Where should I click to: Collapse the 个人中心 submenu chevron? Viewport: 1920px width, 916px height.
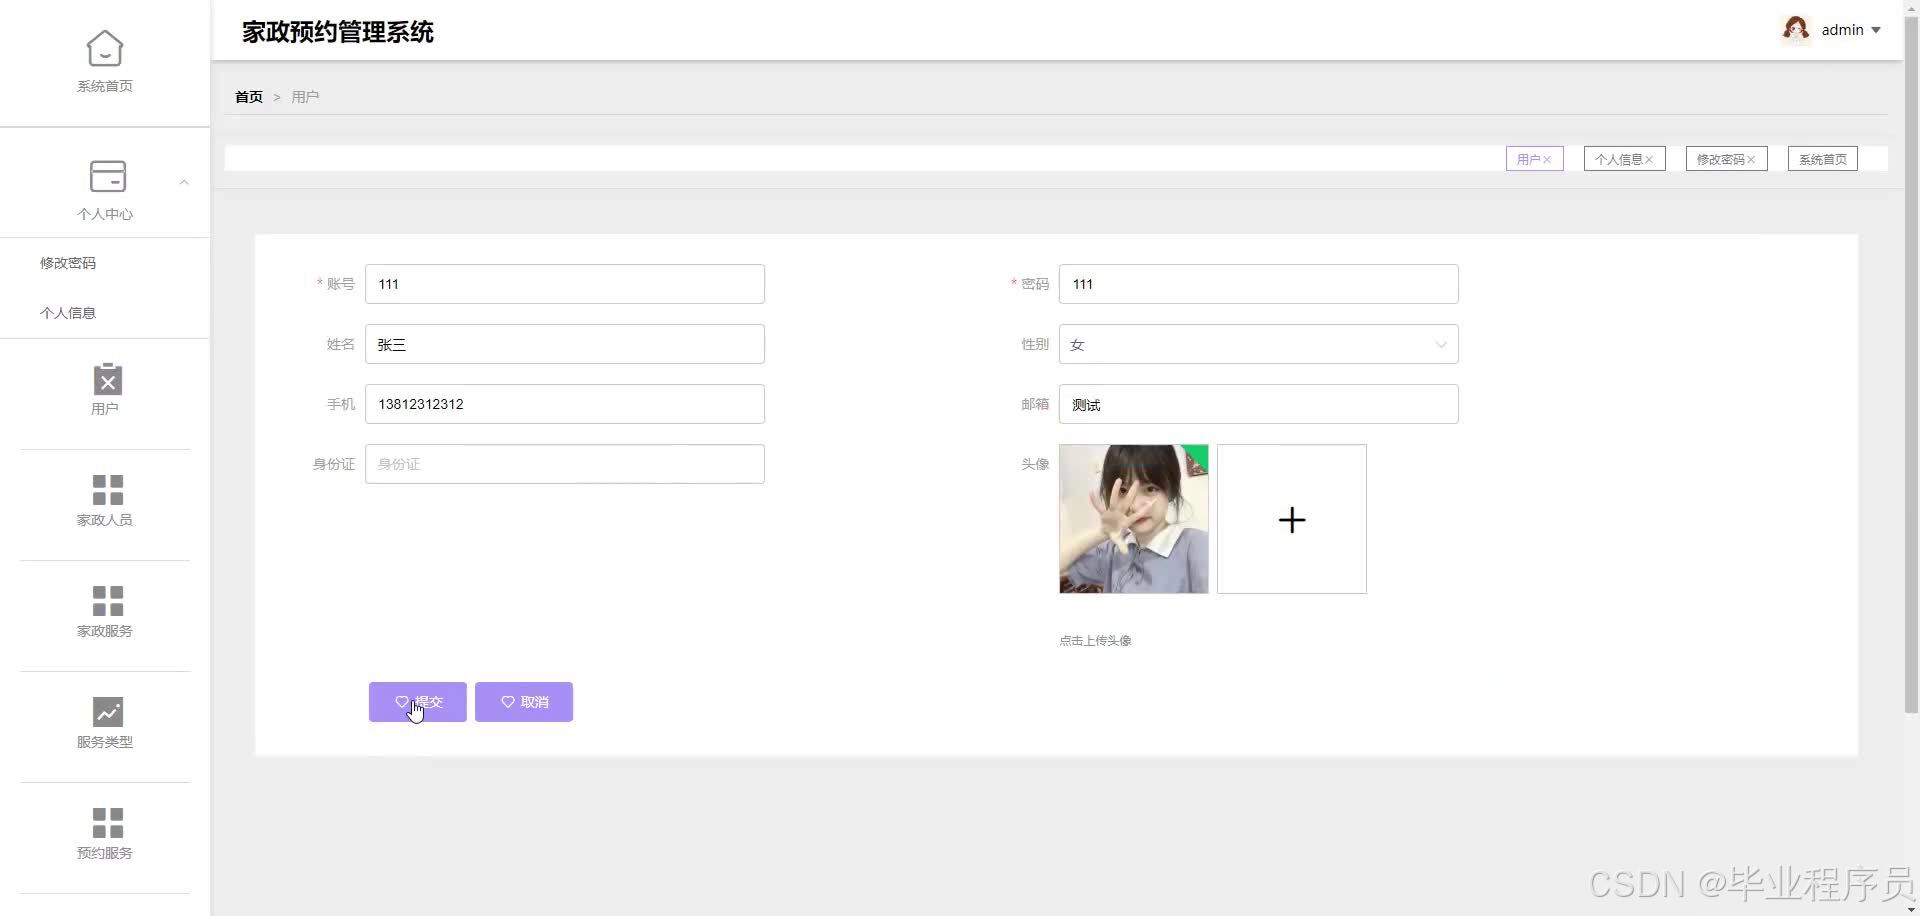coord(184,182)
